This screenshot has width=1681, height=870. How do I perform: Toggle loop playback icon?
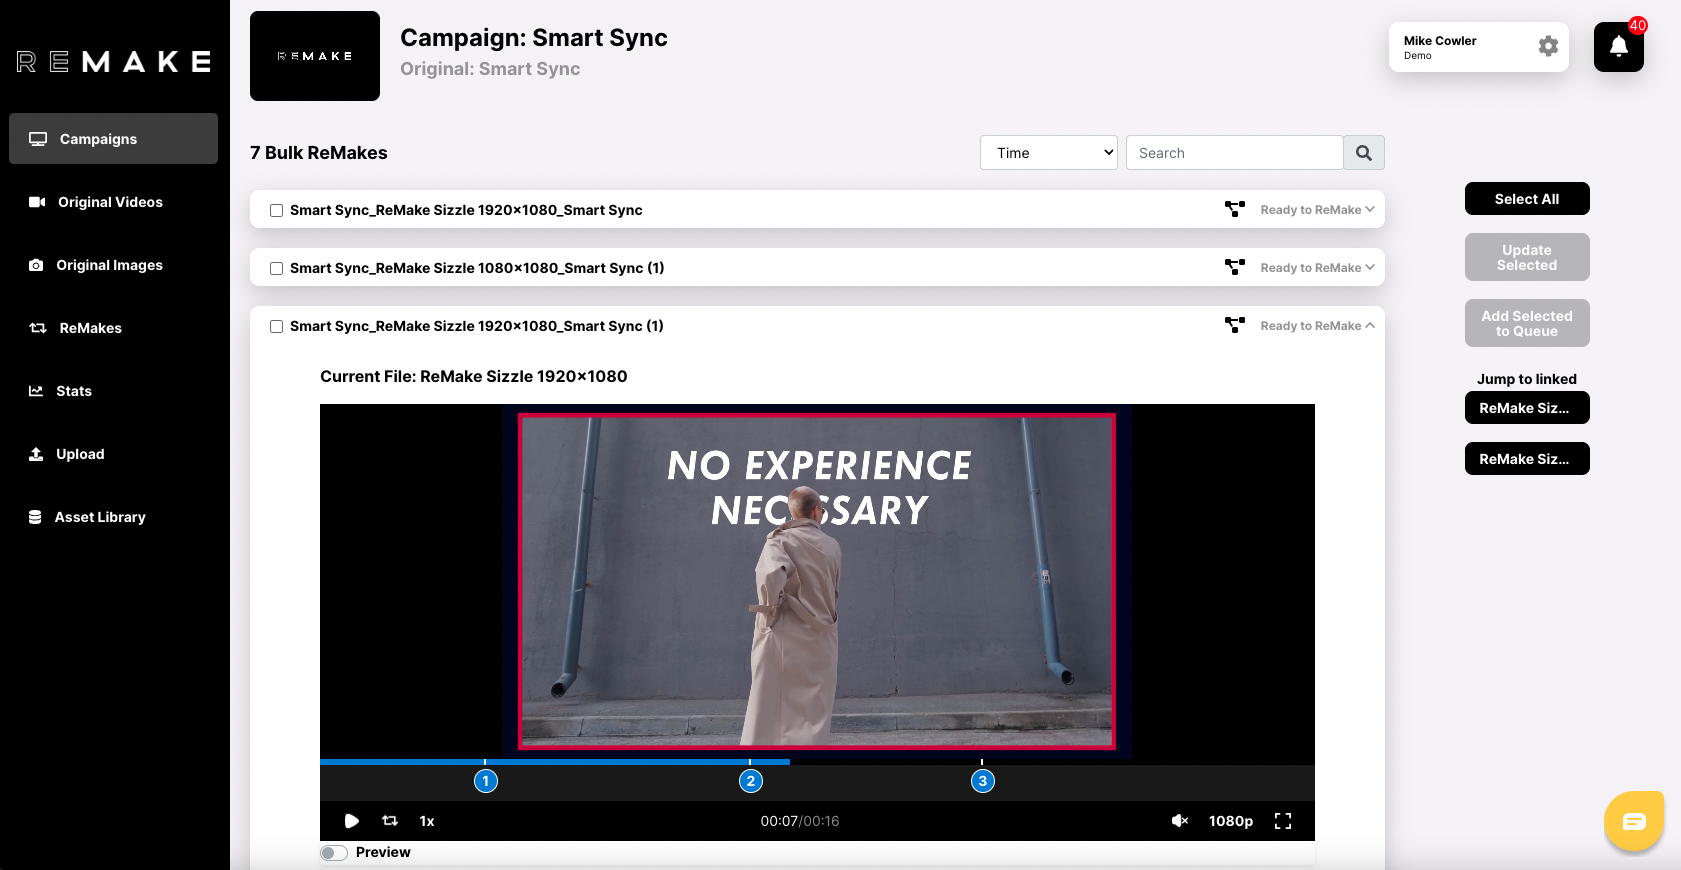tap(390, 821)
